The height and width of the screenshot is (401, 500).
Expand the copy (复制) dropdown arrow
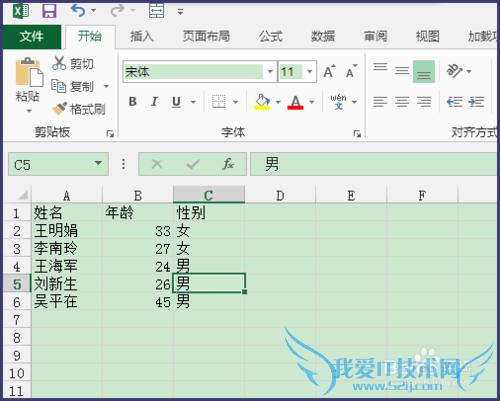[106, 87]
